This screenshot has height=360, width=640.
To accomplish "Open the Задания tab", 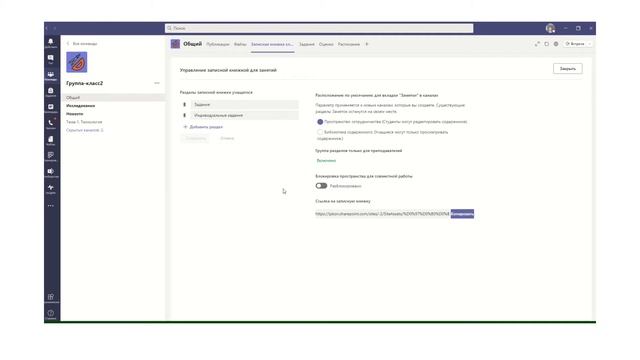I will [x=307, y=44].
